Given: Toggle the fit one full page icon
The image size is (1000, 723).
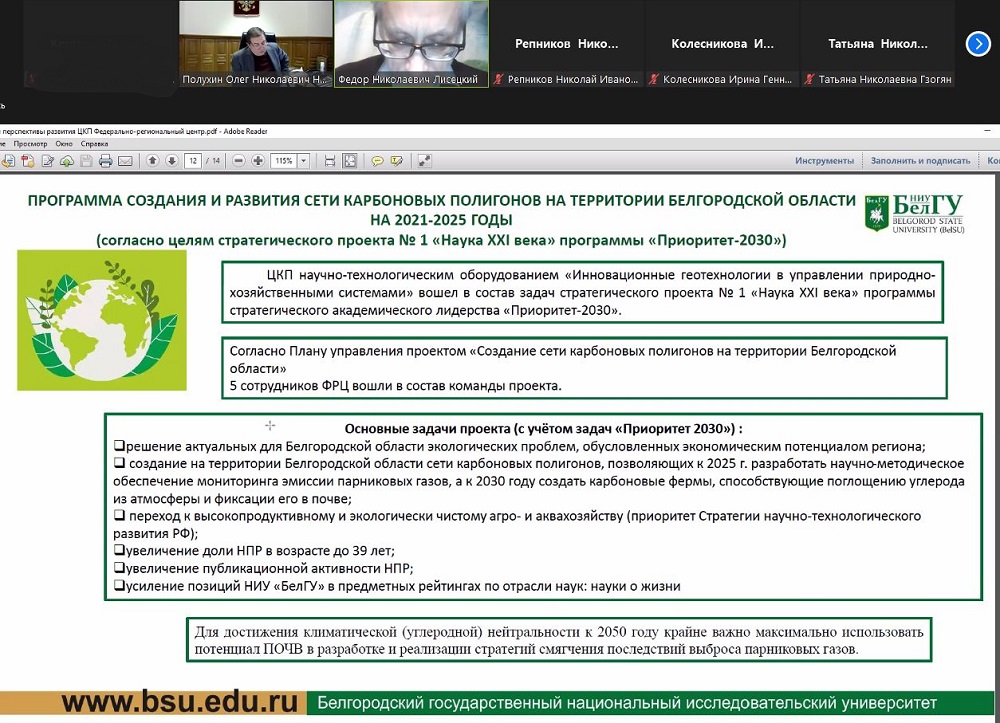Looking at the screenshot, I should pos(350,161).
